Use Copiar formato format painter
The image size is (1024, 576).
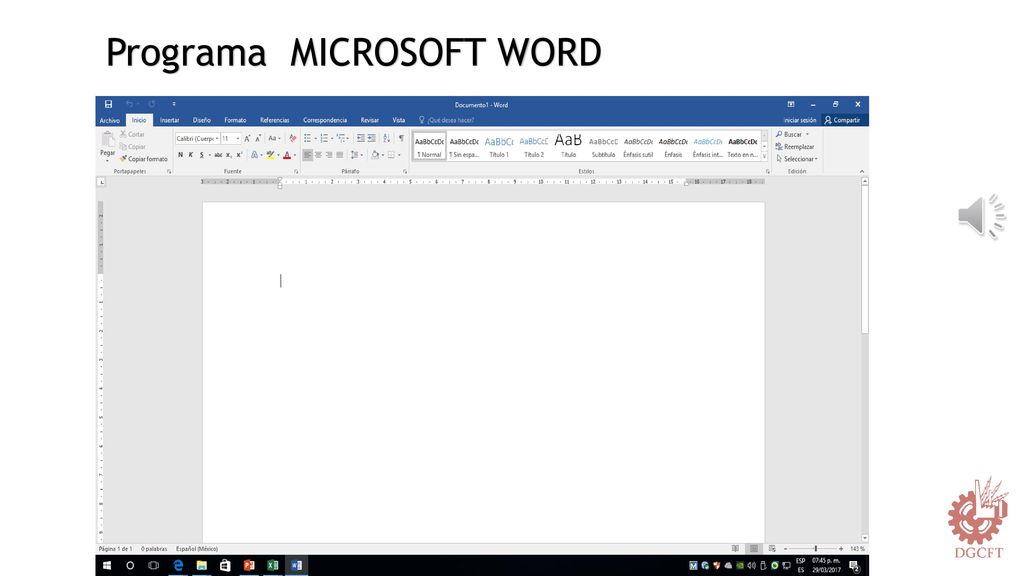click(x=144, y=159)
